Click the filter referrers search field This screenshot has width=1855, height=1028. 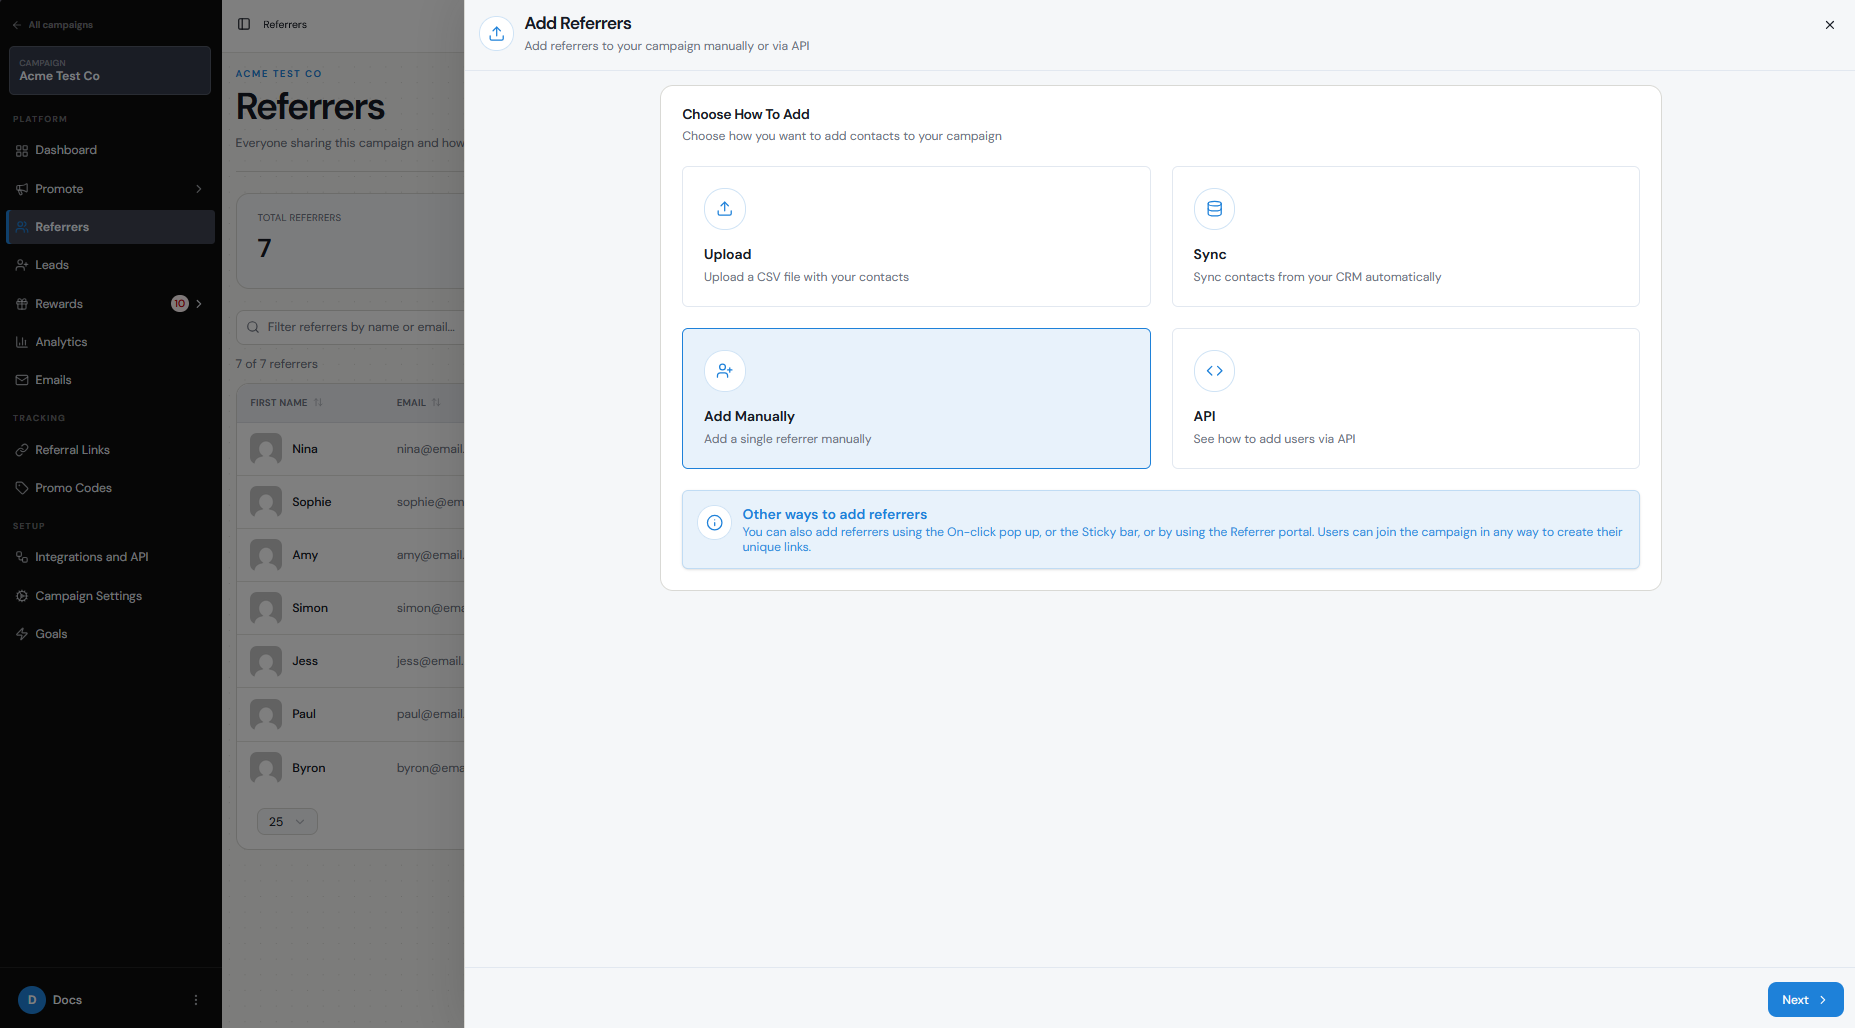351,327
